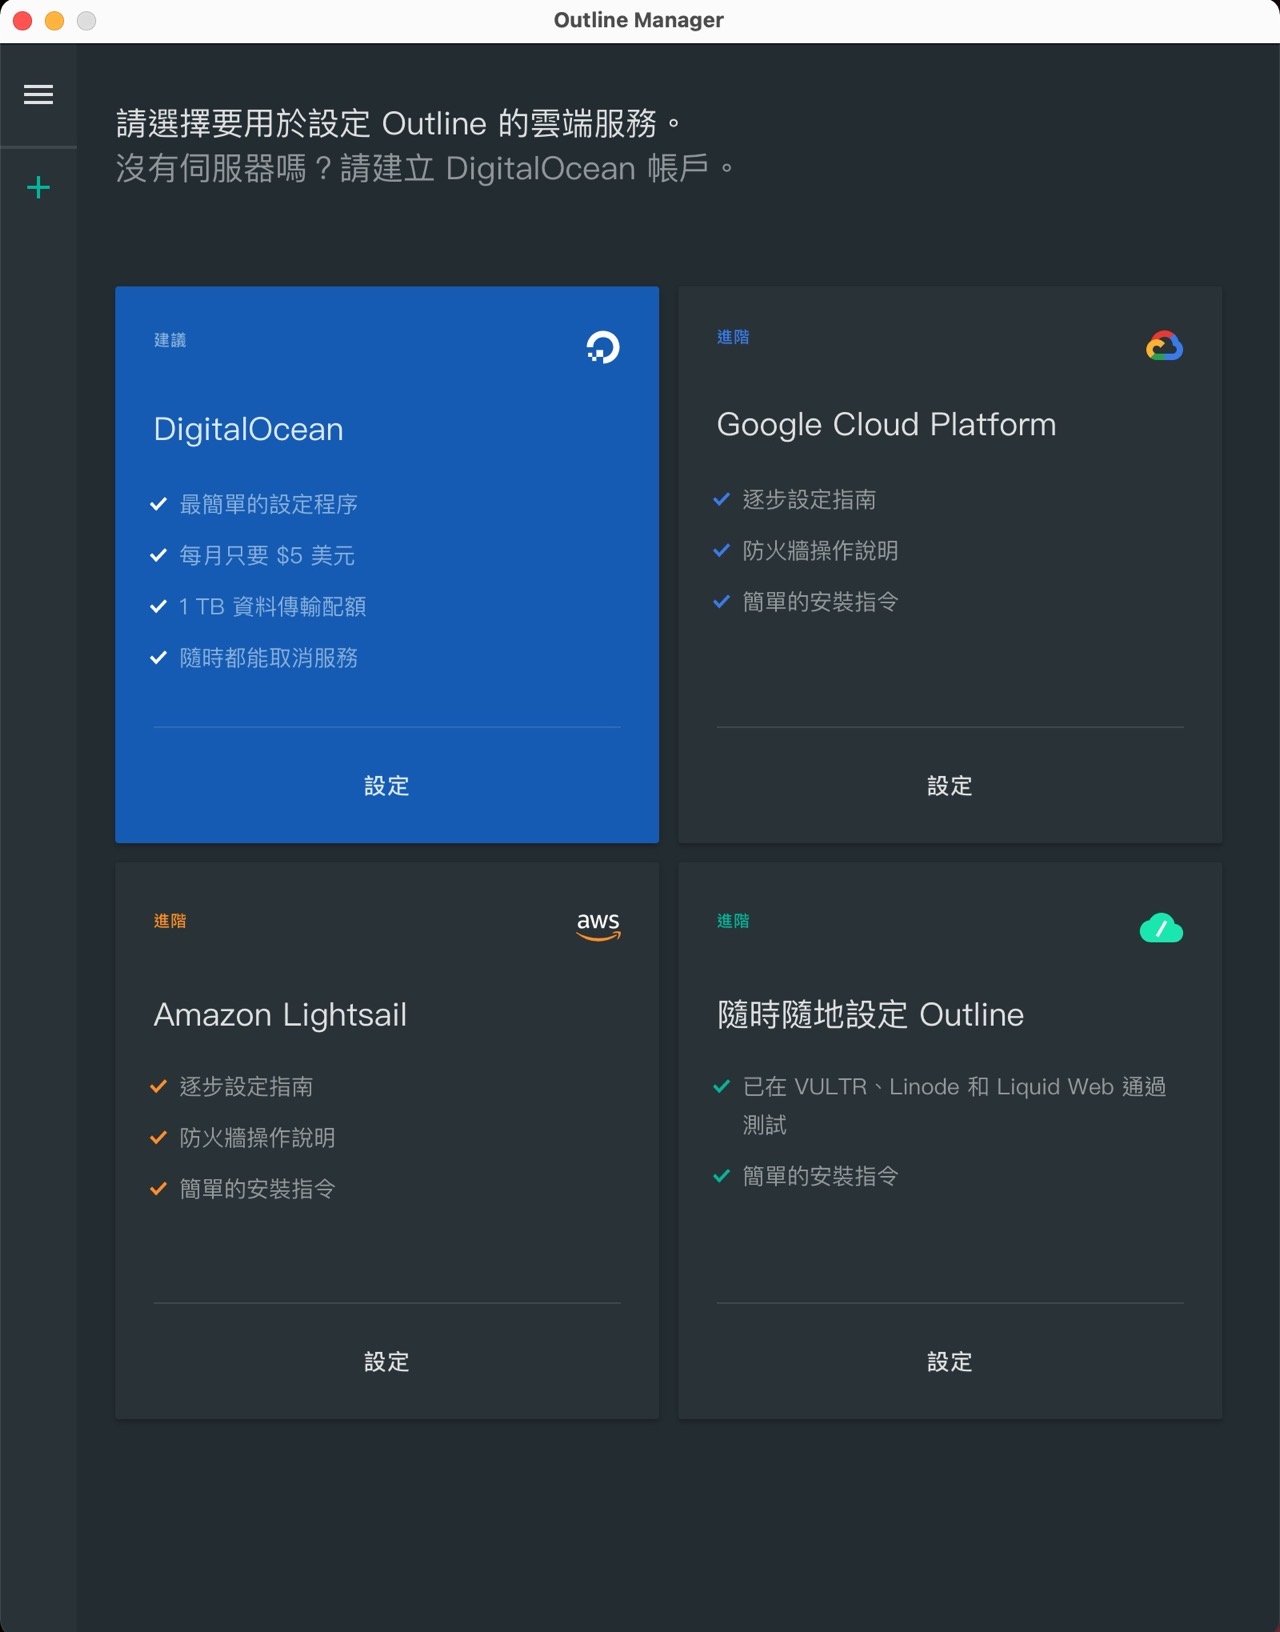Click the 隨時都能取消服務 feature line

[x=268, y=657]
